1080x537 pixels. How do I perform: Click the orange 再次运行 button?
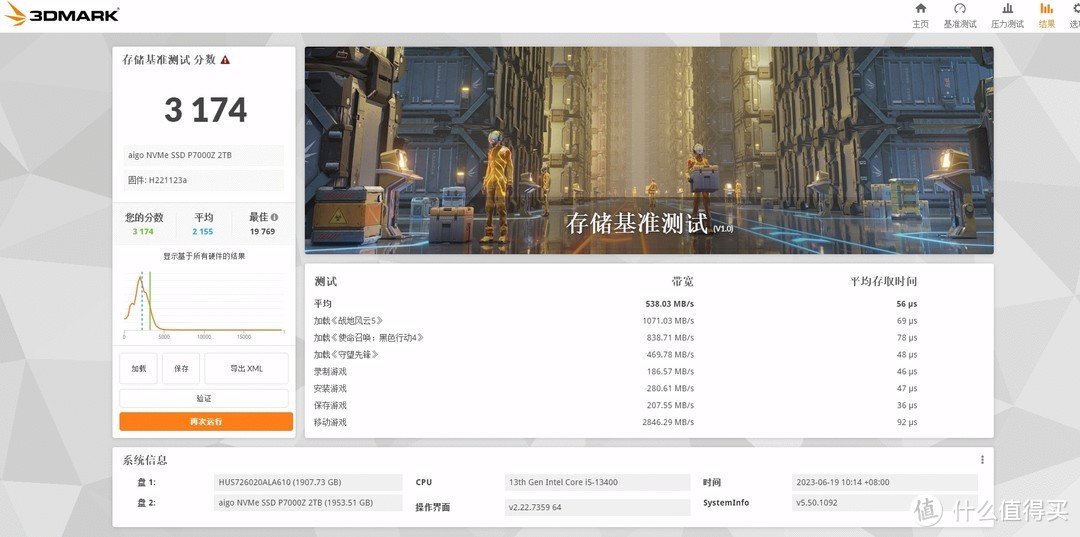pyautogui.click(x=206, y=421)
